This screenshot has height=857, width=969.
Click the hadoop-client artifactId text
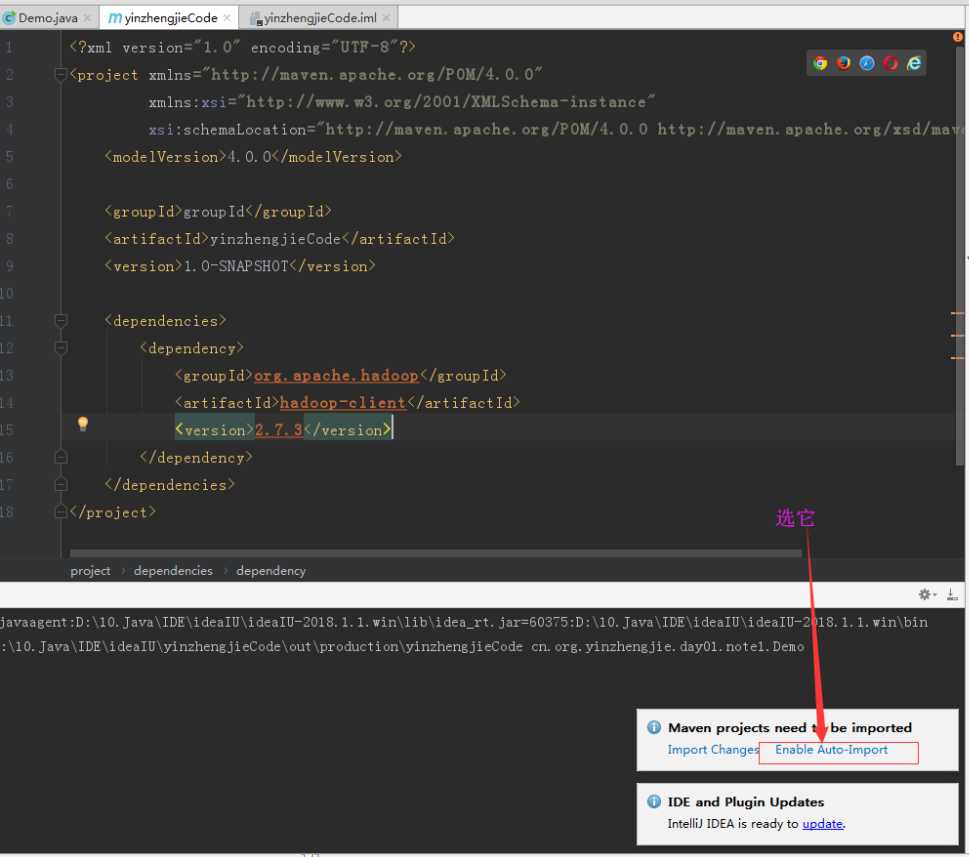343,403
